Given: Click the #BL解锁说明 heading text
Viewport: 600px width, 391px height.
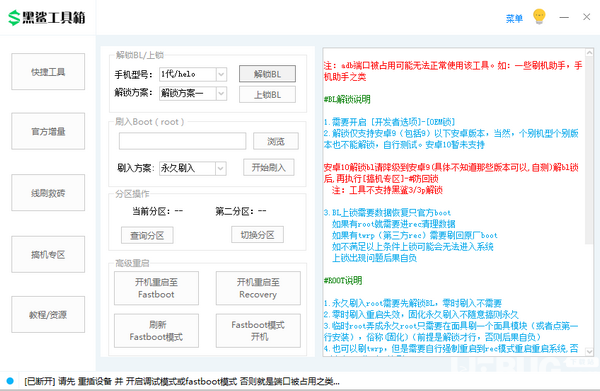Looking at the screenshot, I should [347, 99].
